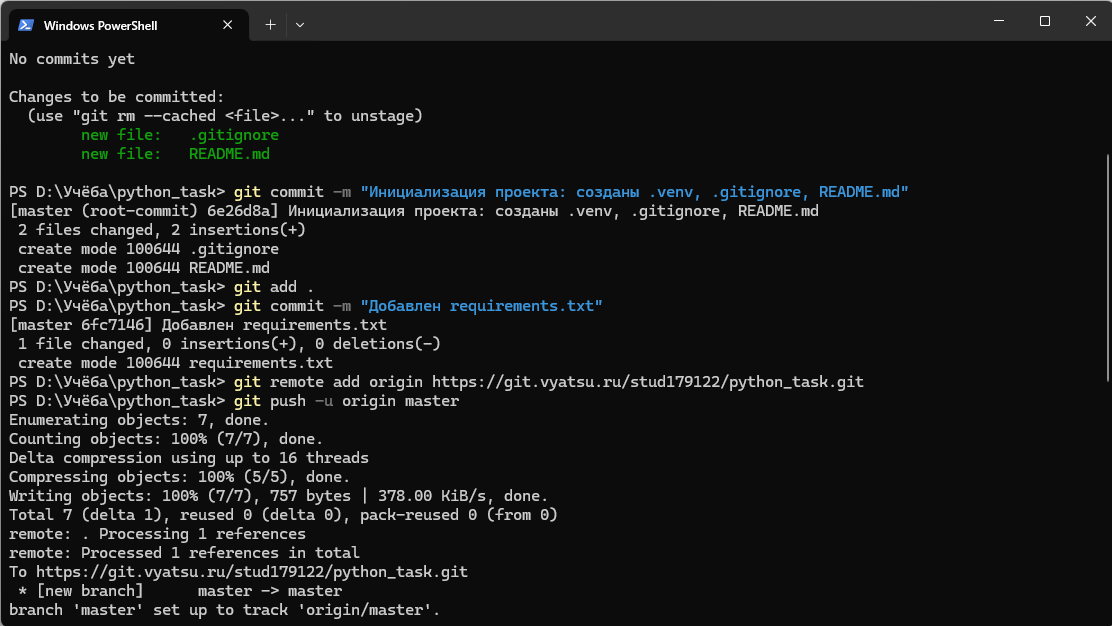Click the green "README.md" new file entry
This screenshot has width=1112, height=626.
(229, 154)
